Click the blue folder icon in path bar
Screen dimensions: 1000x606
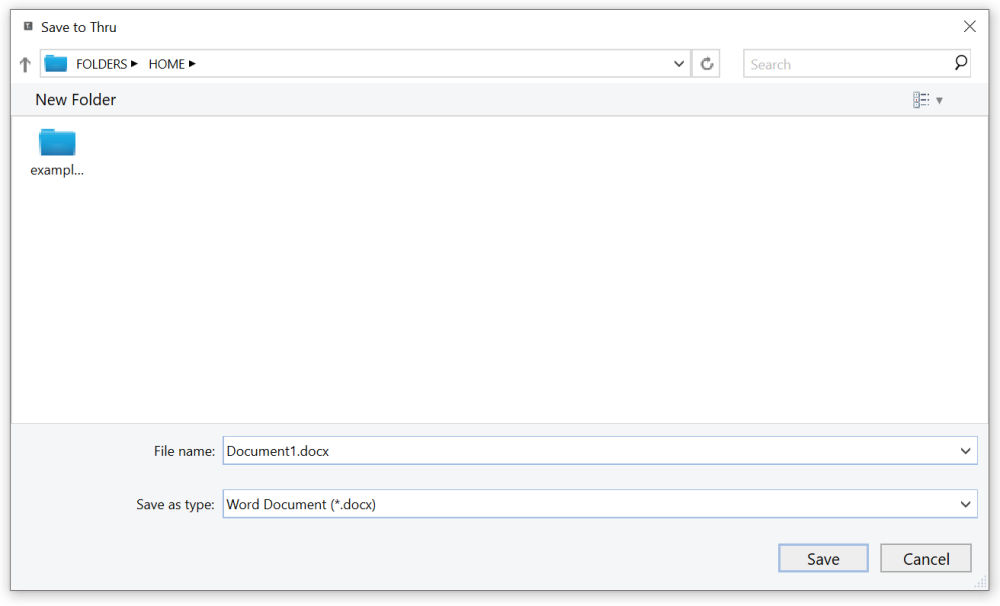(55, 64)
